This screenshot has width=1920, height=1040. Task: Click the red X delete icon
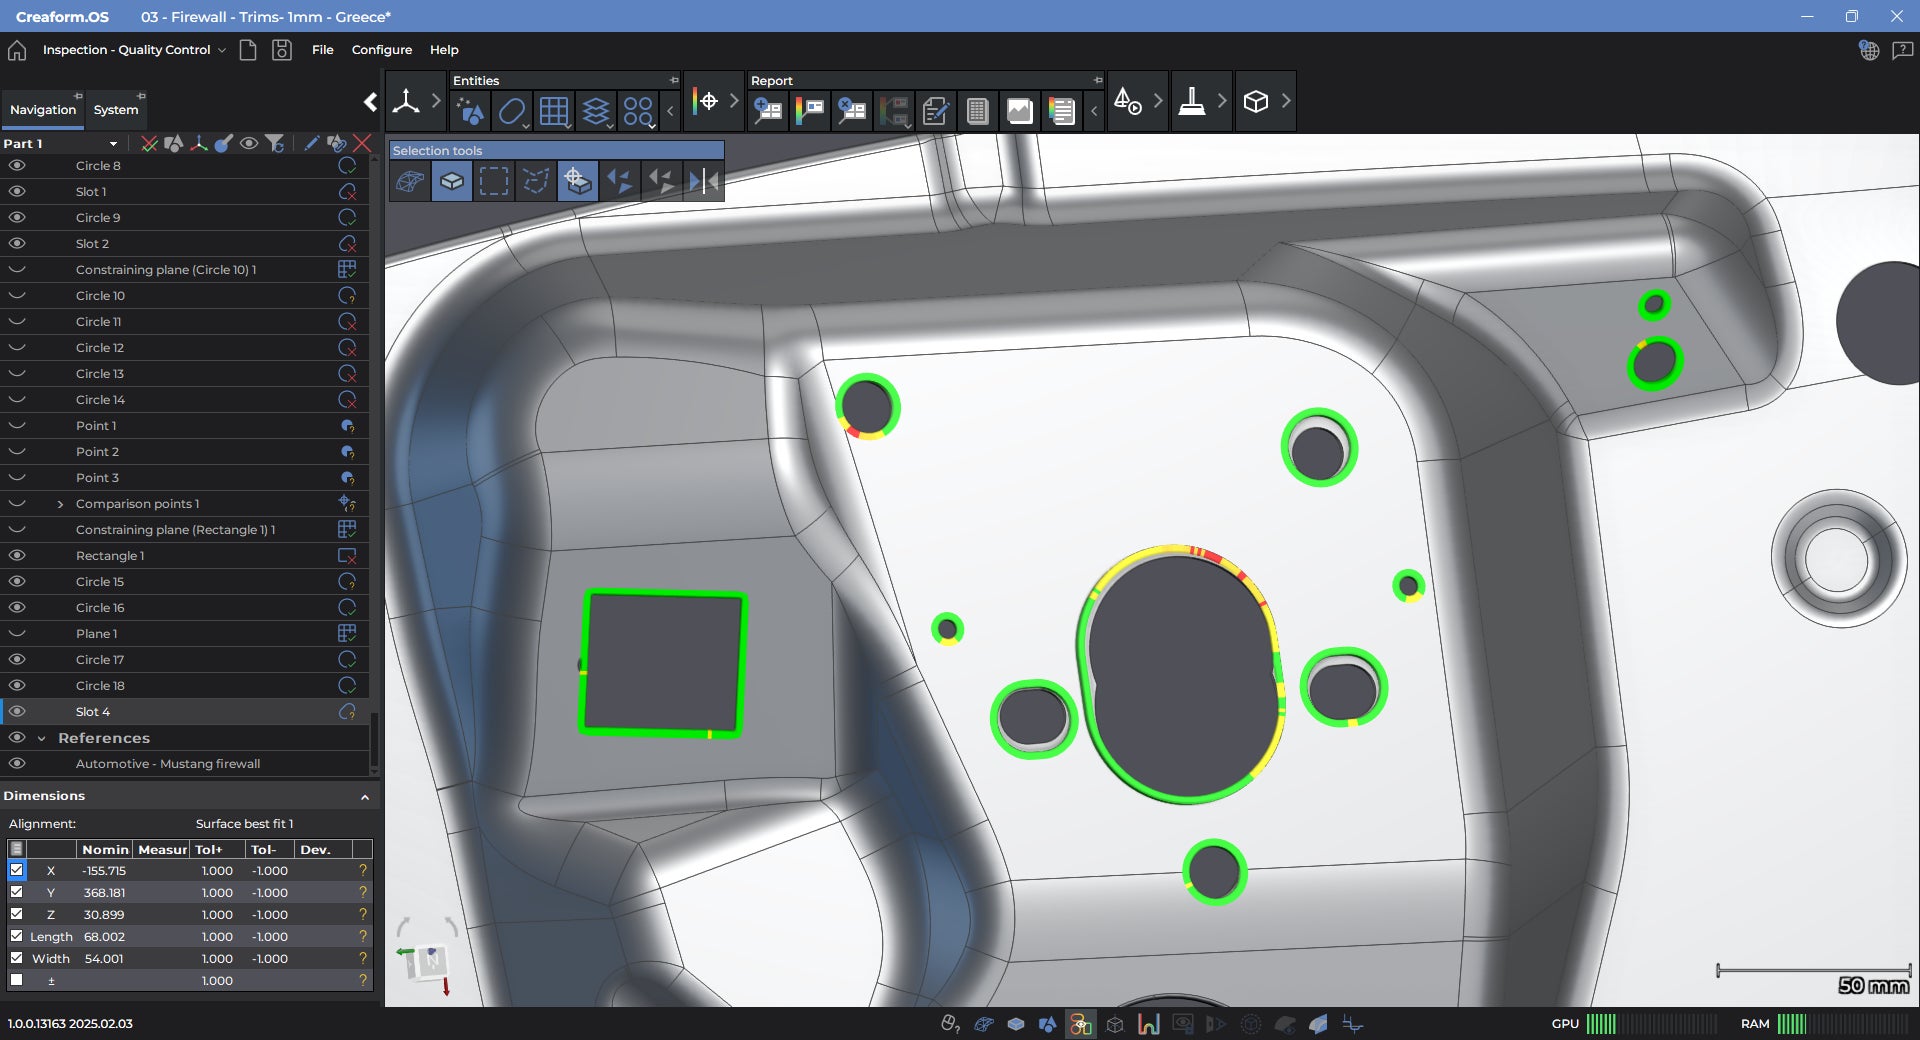click(x=362, y=144)
